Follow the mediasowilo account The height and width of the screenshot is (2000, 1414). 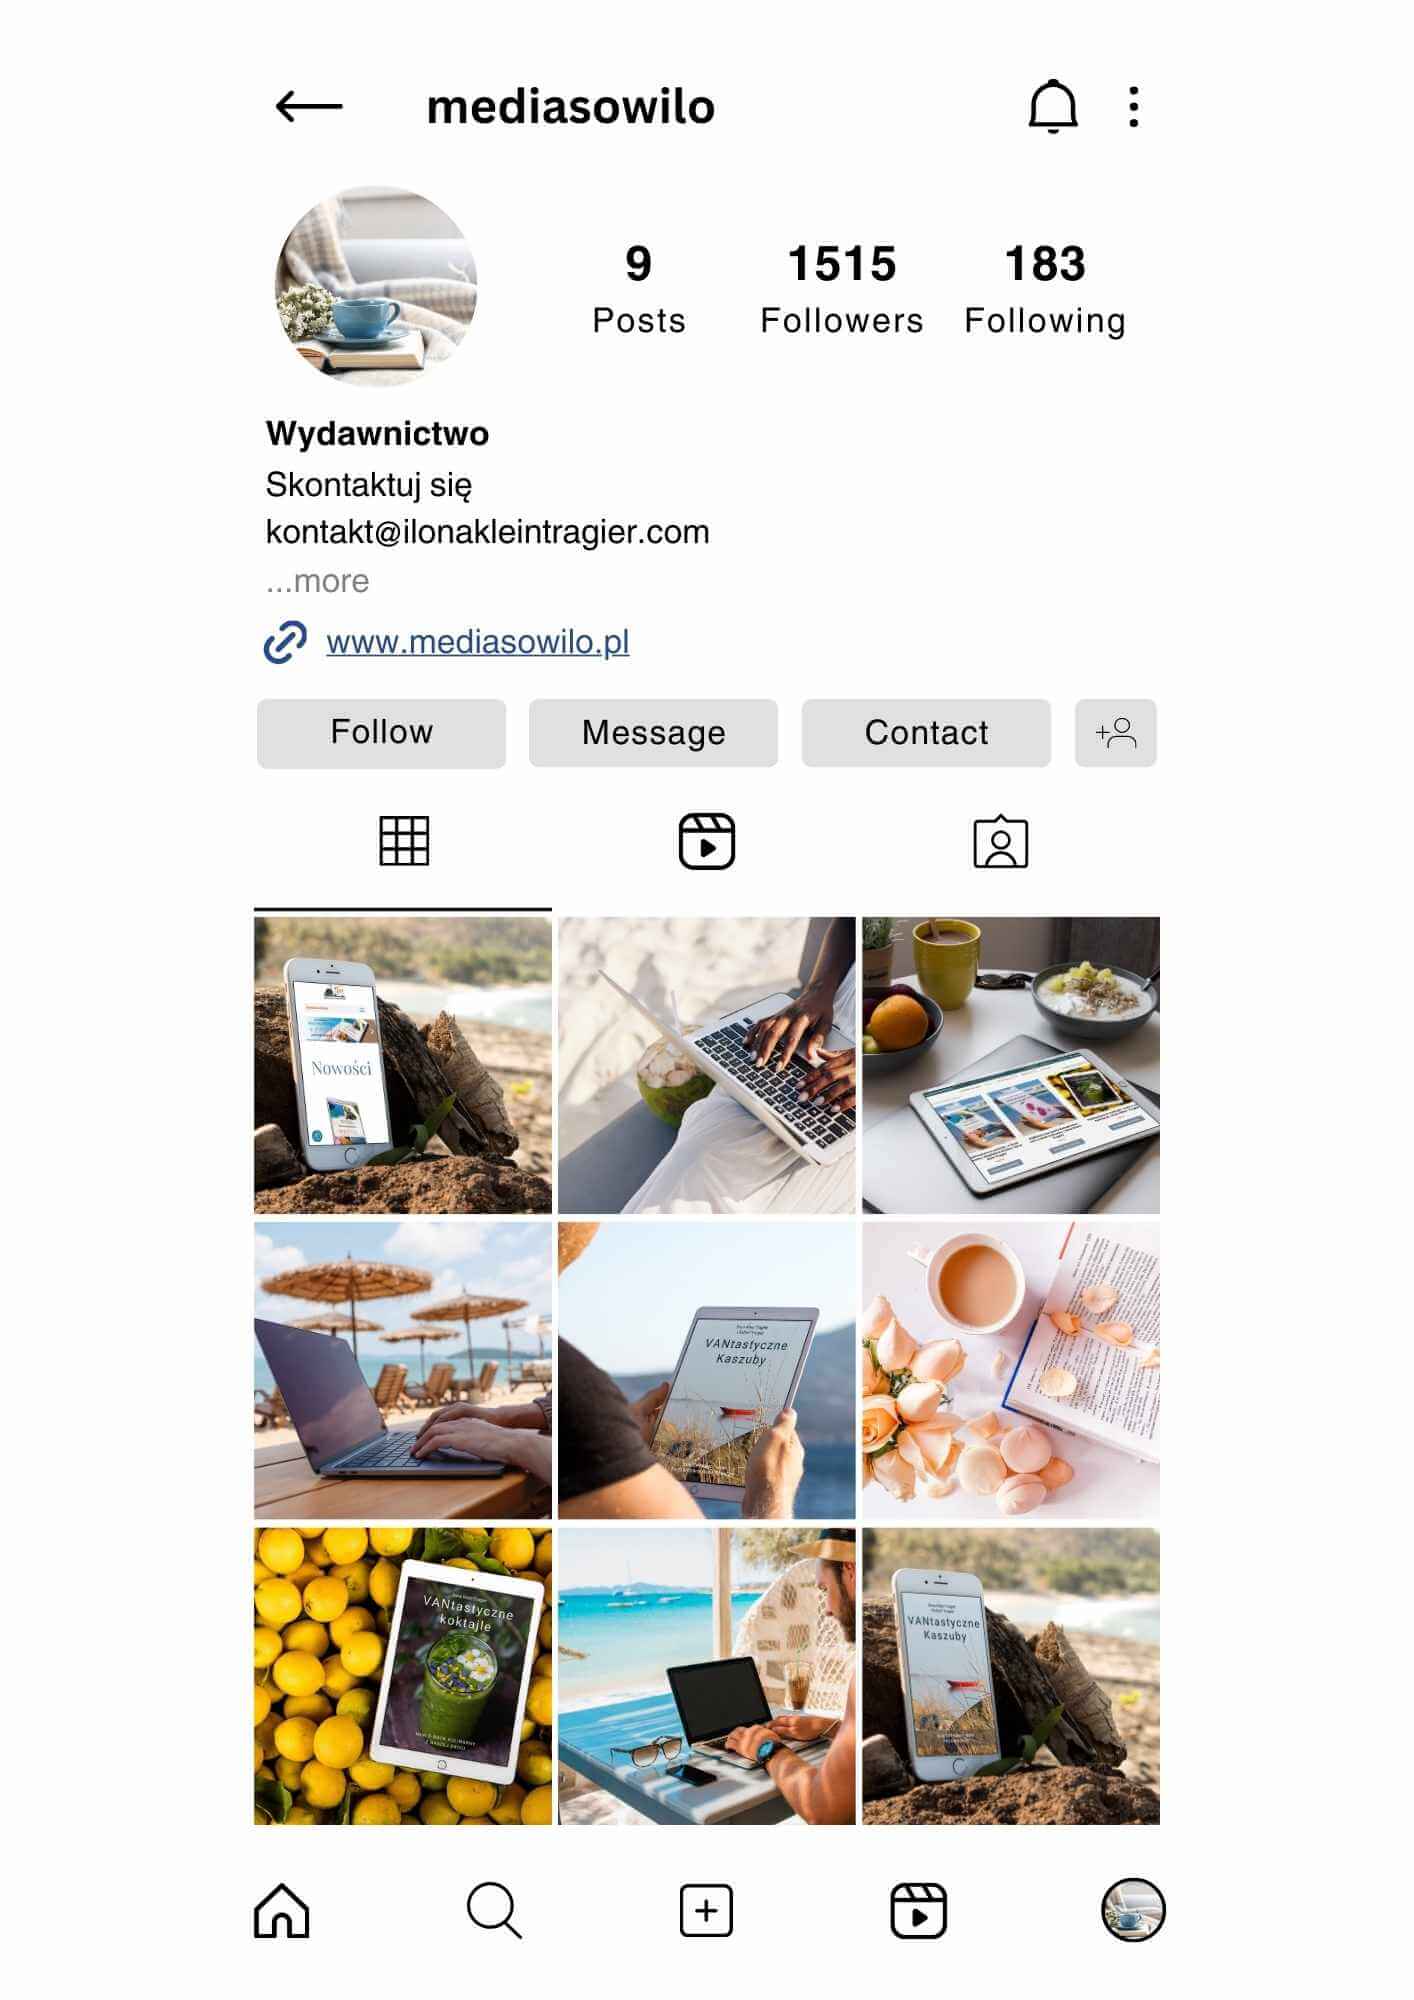click(x=381, y=733)
